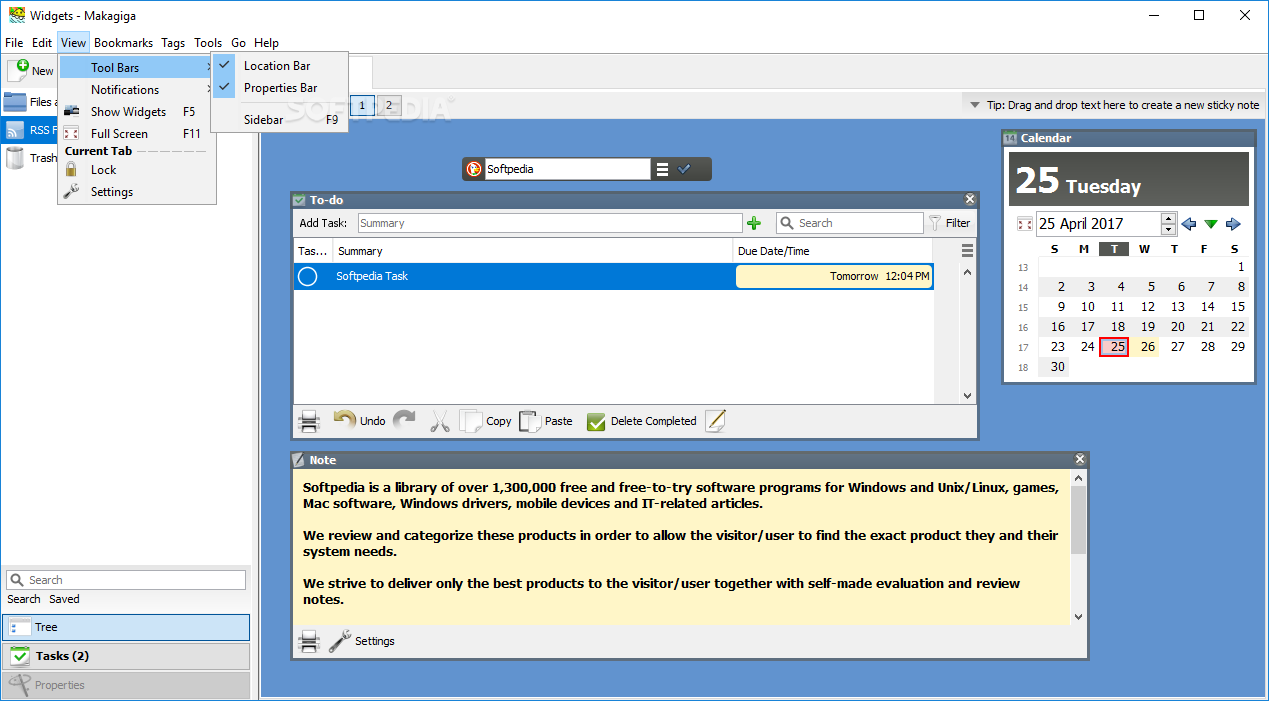The height and width of the screenshot is (701, 1269).
Task: Click the calendar date field 25 April 2017
Action: point(1098,224)
